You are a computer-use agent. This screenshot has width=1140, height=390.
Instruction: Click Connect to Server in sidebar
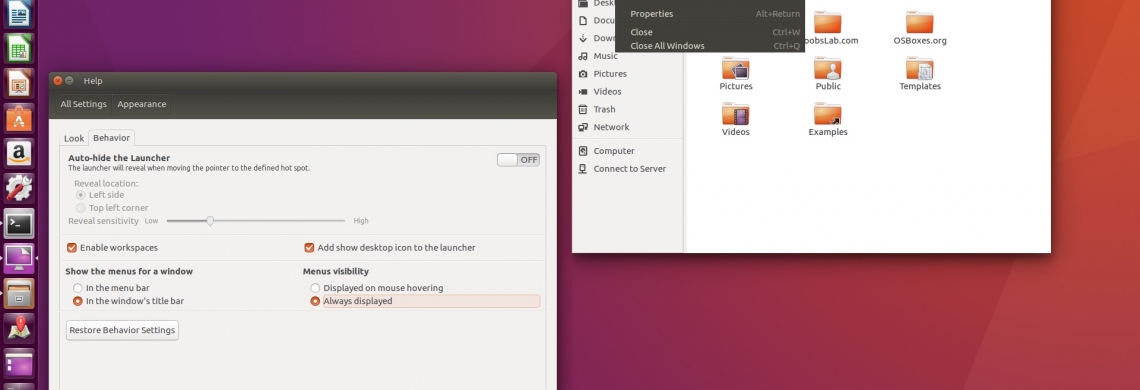(x=629, y=169)
